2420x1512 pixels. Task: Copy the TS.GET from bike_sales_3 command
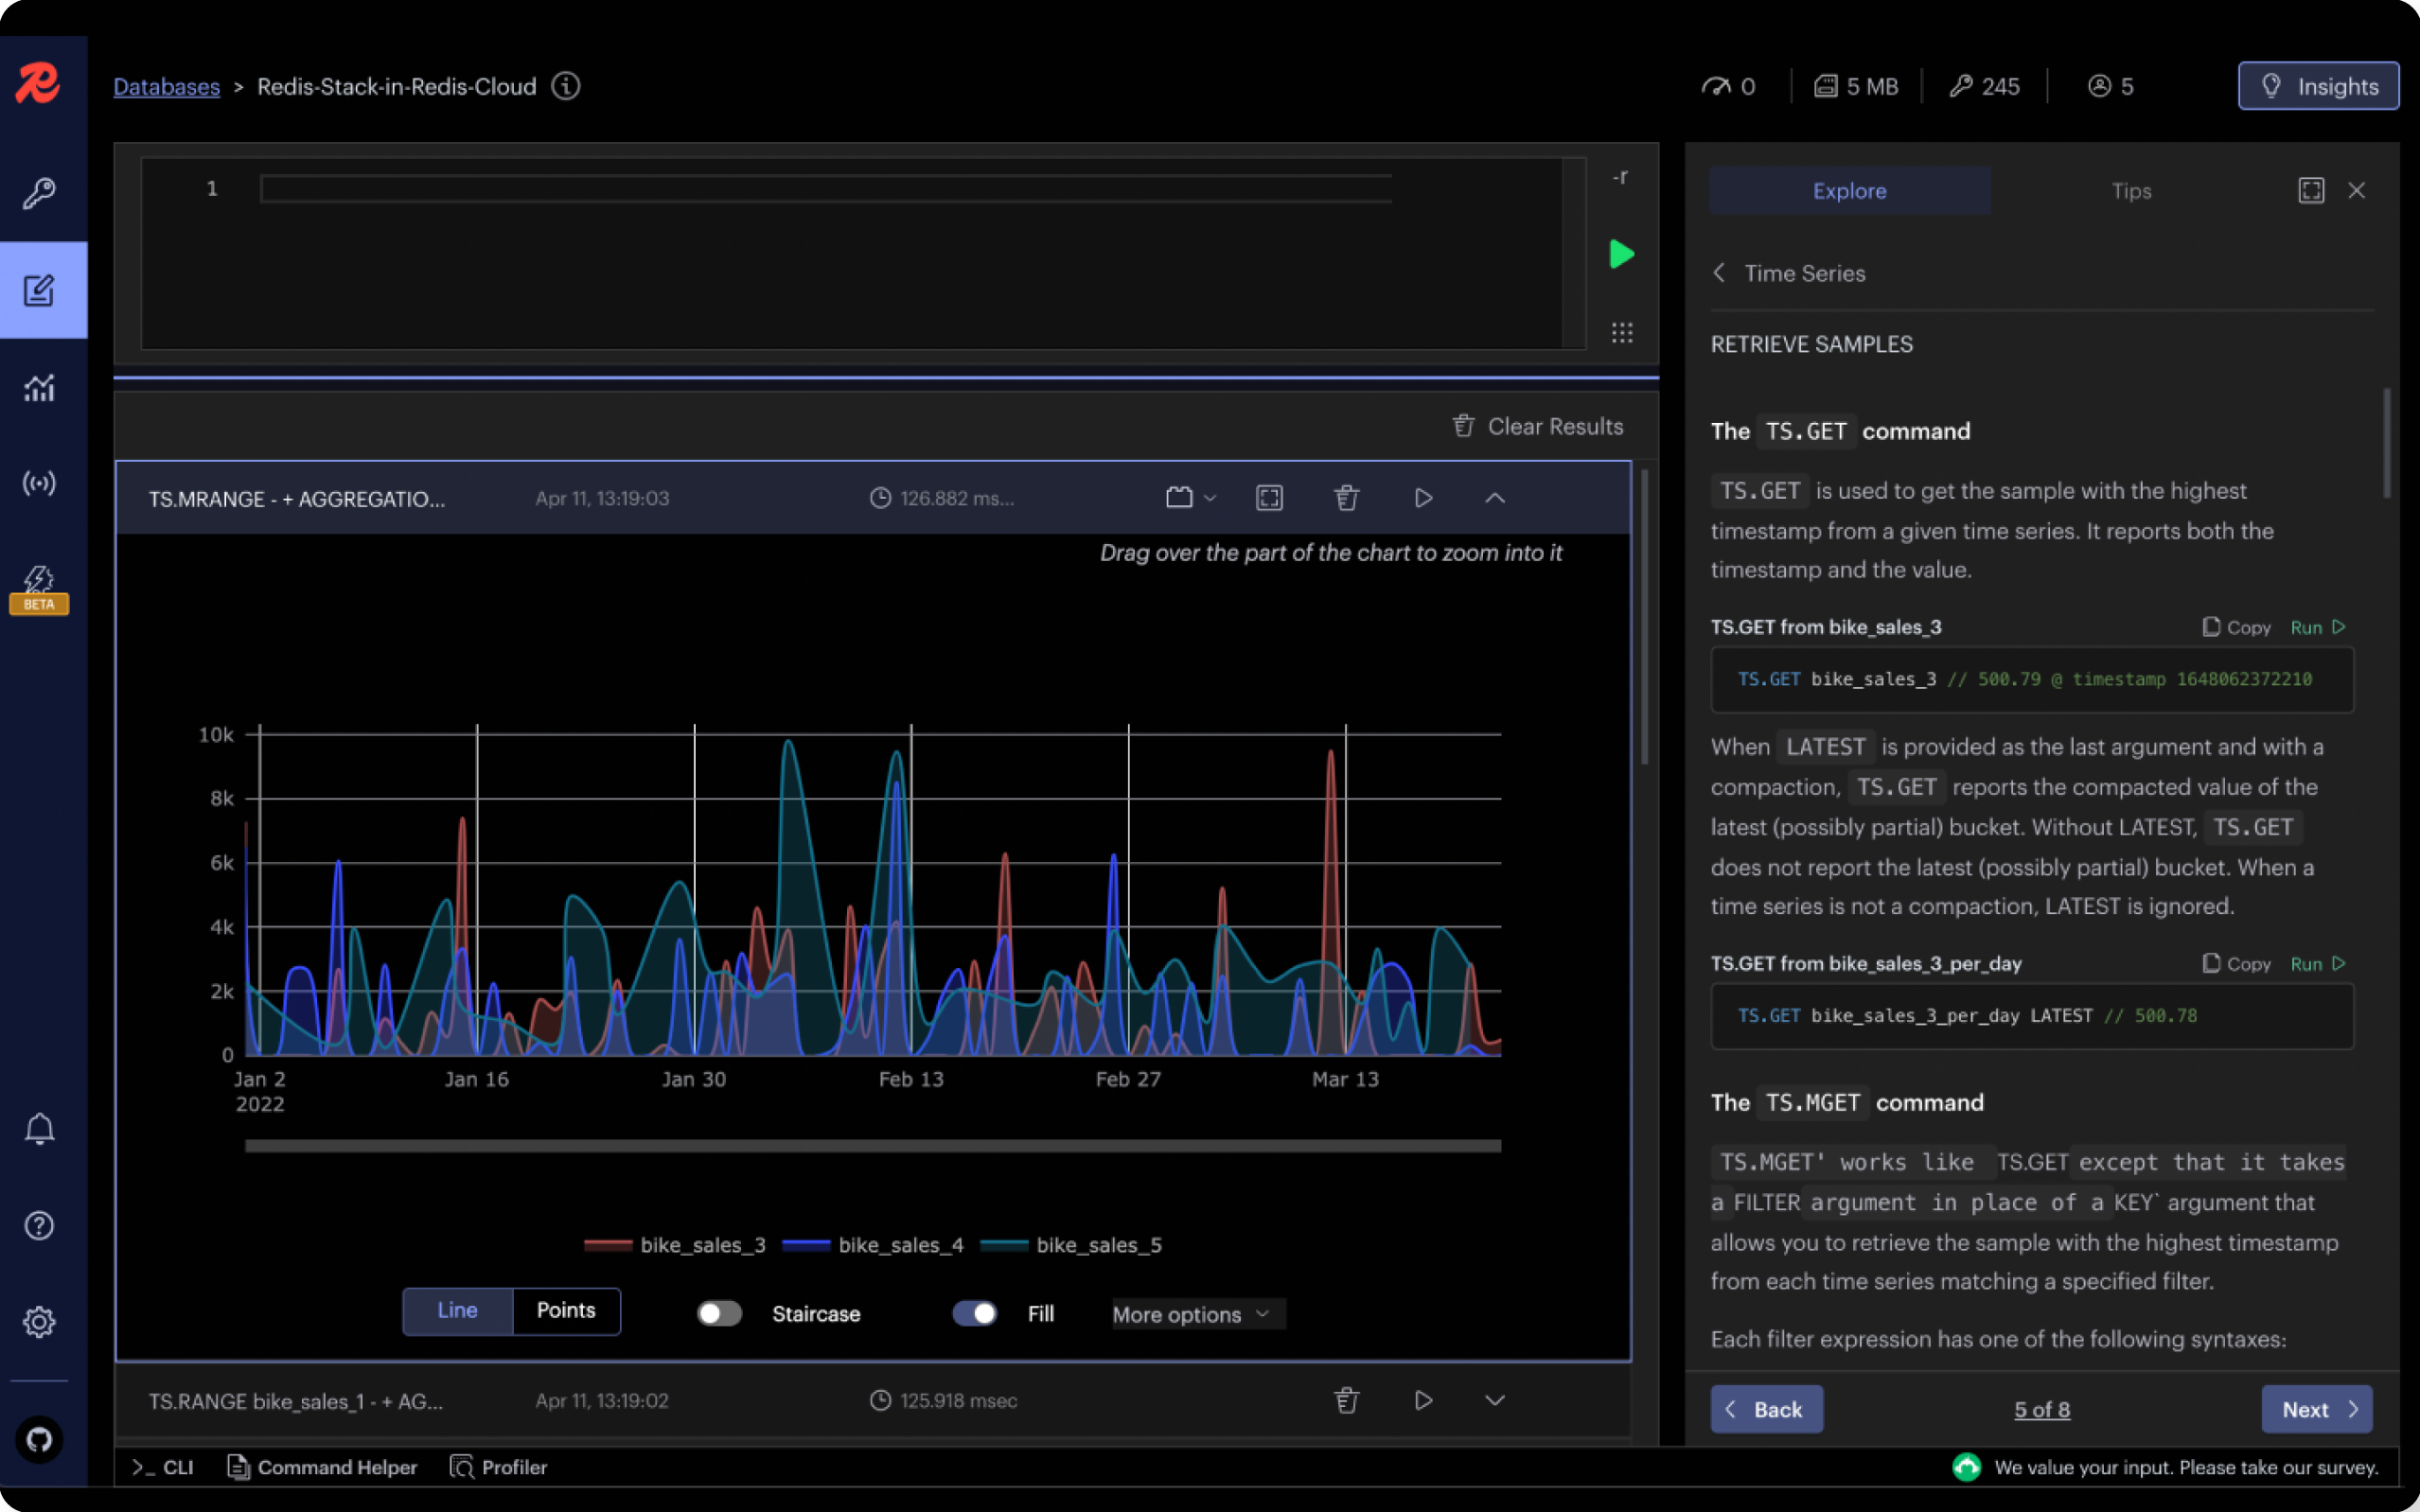(2236, 627)
